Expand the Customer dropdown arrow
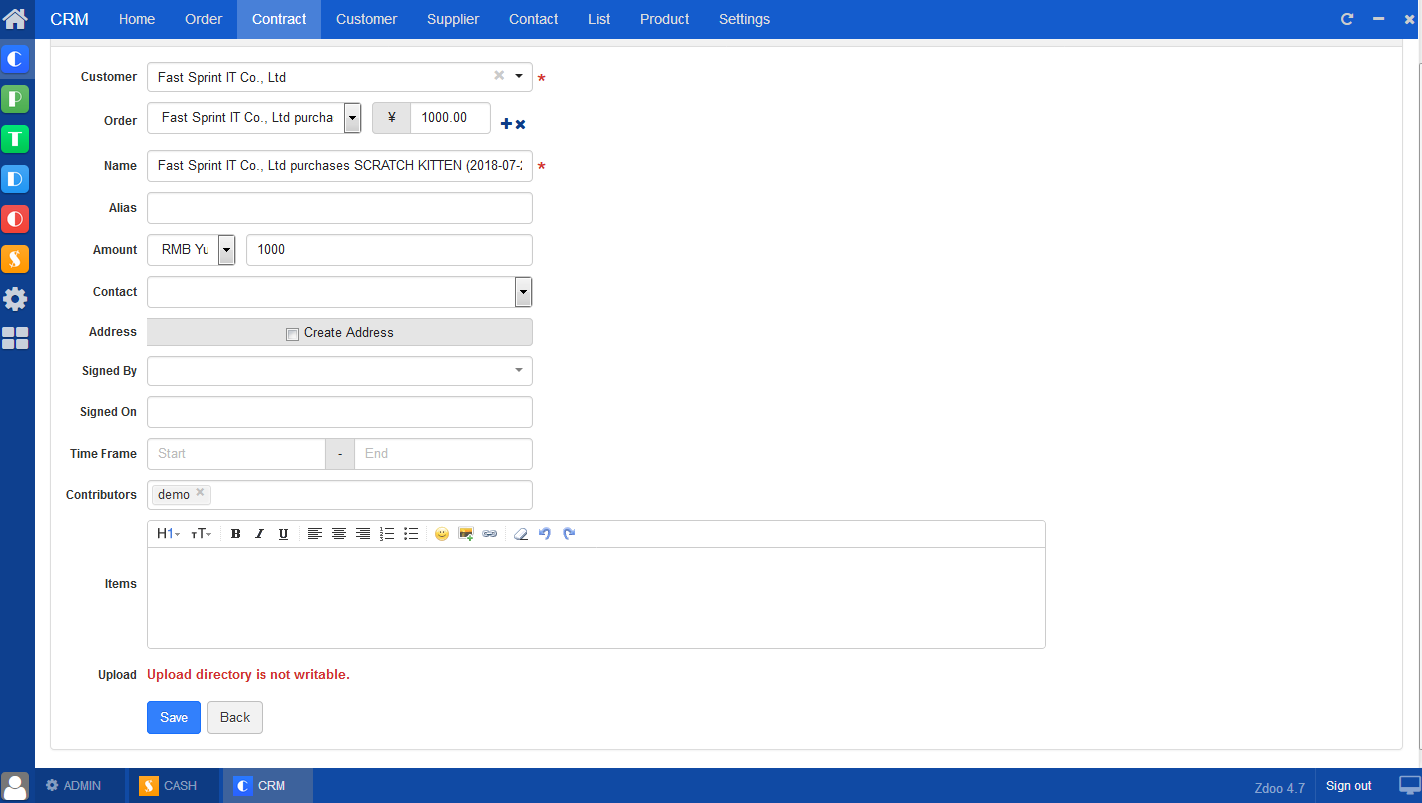Image resolution: width=1422 pixels, height=803 pixels. [519, 76]
